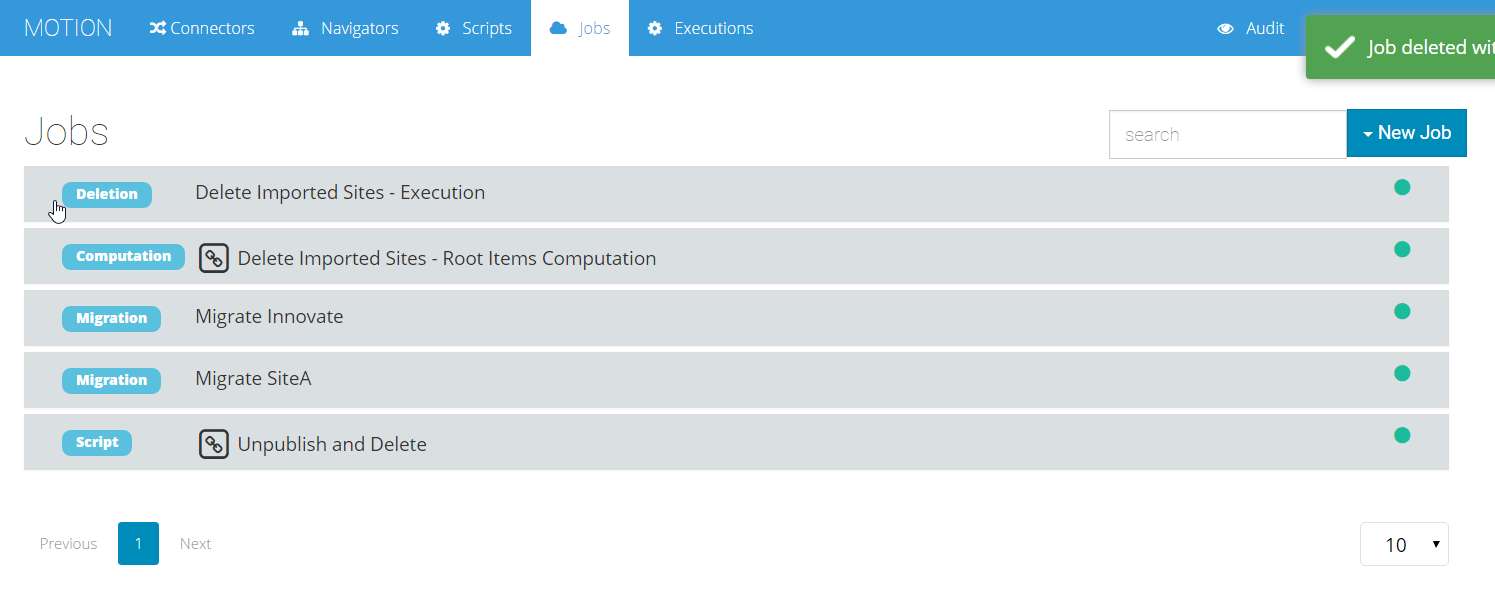This screenshot has width=1495, height=589.
Task: Open Delete Imported Sites - Root Items Computation
Action: pyautogui.click(x=447, y=258)
